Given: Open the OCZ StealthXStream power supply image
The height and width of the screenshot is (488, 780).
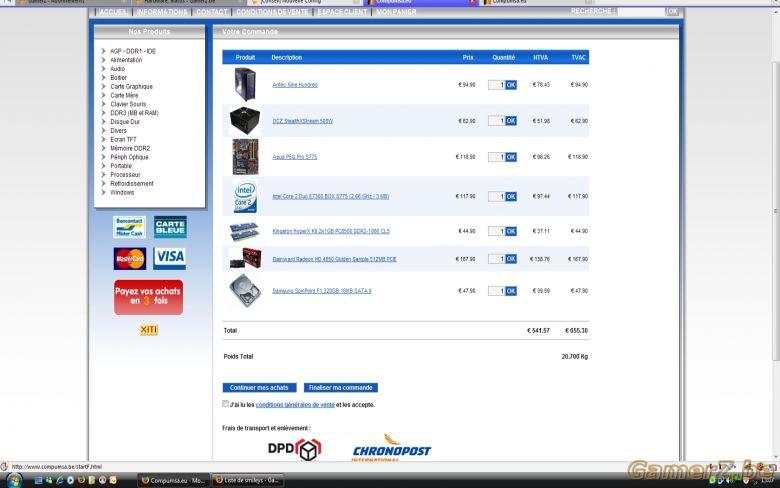Looking at the screenshot, I should point(244,121).
